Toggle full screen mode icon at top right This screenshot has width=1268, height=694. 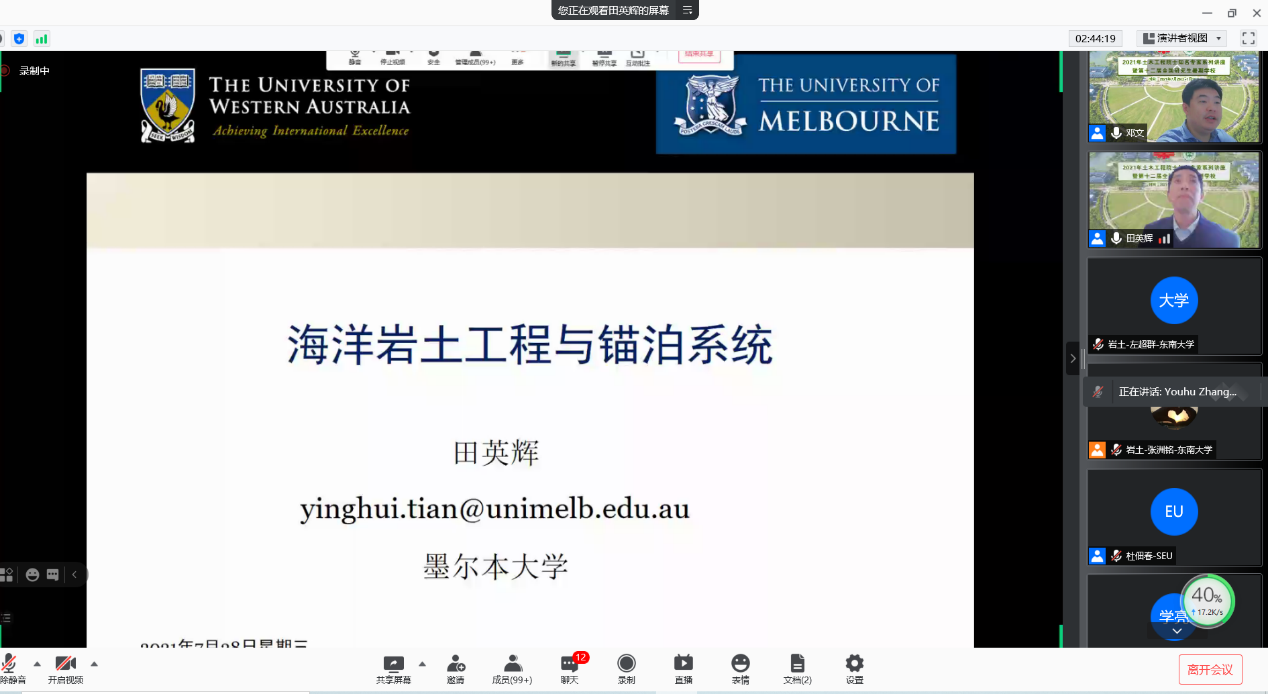click(1248, 38)
